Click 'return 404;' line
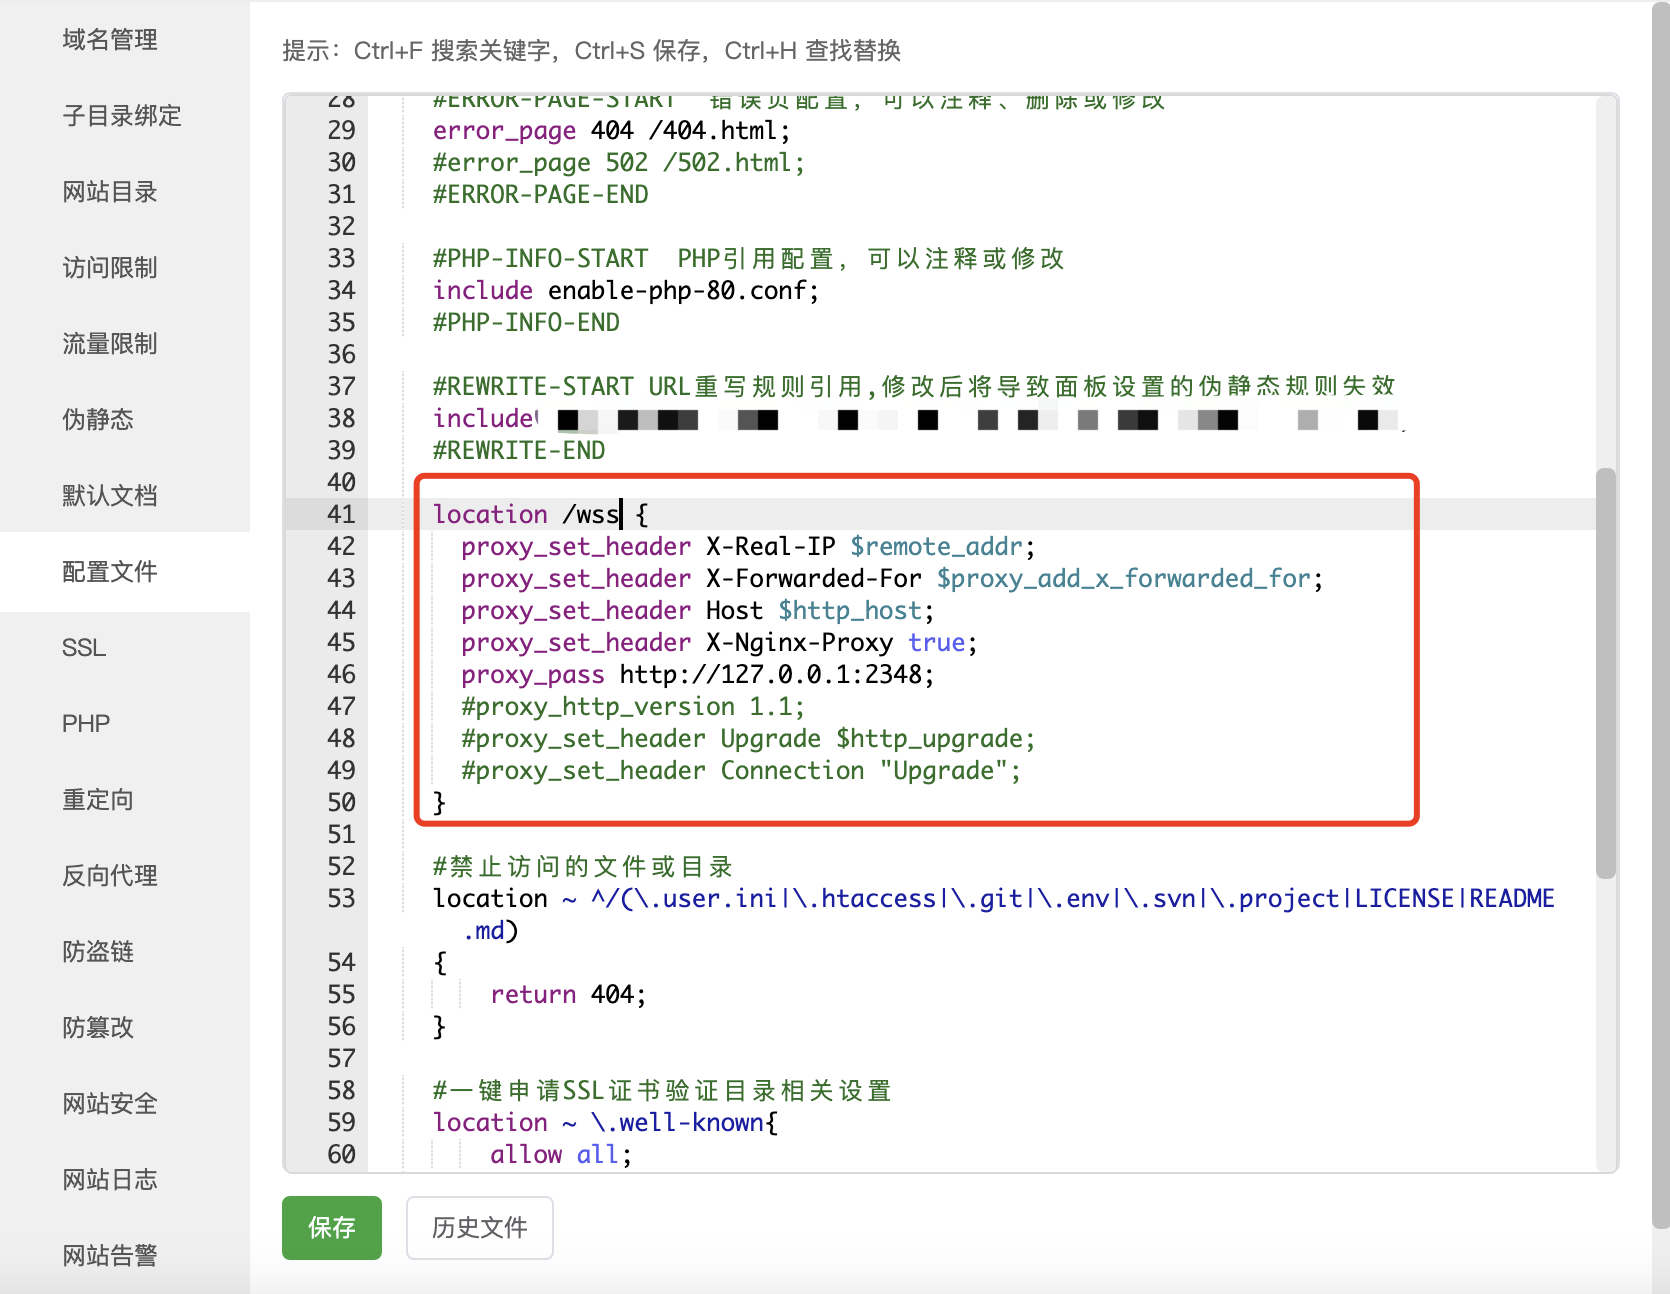 tap(568, 994)
